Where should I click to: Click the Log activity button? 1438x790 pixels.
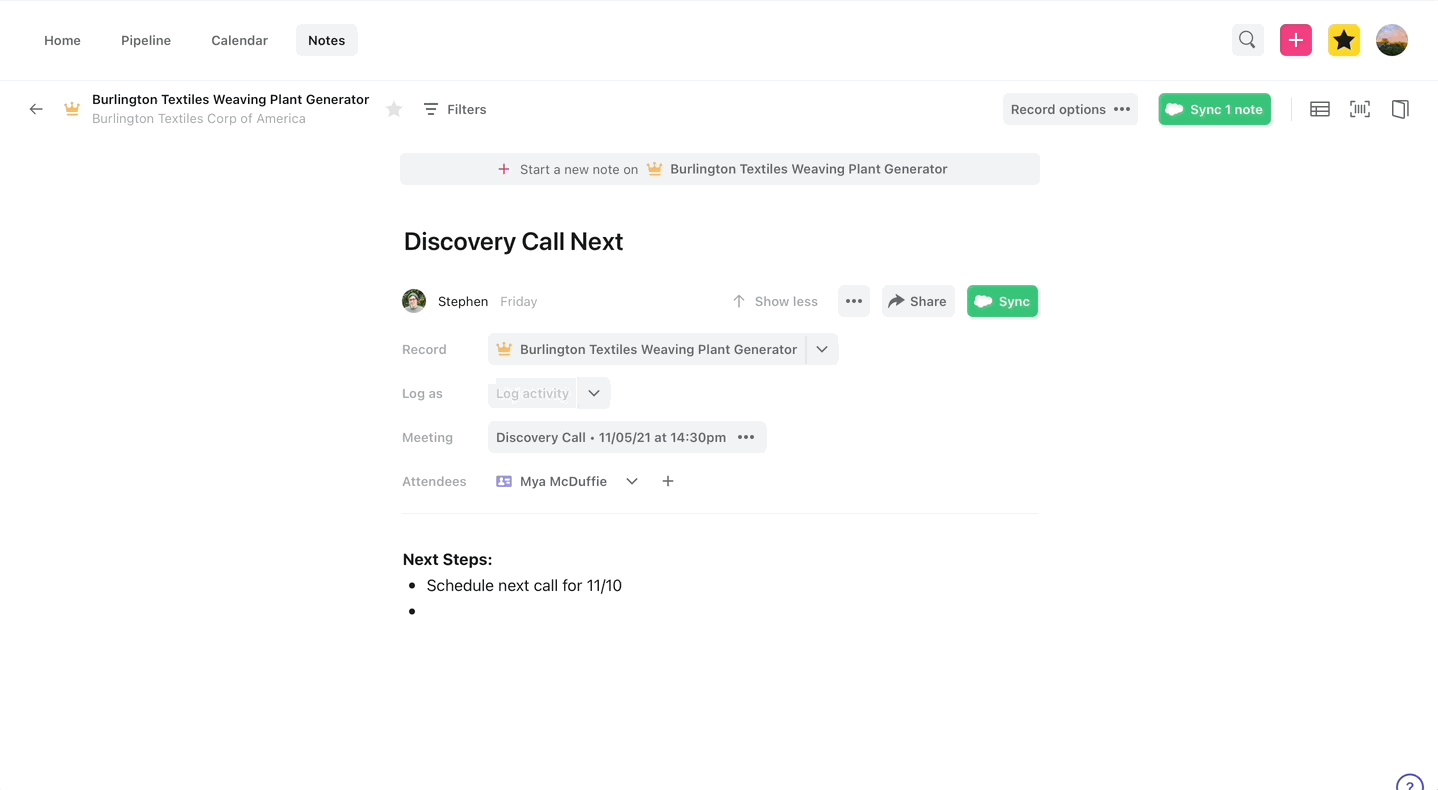coord(532,393)
